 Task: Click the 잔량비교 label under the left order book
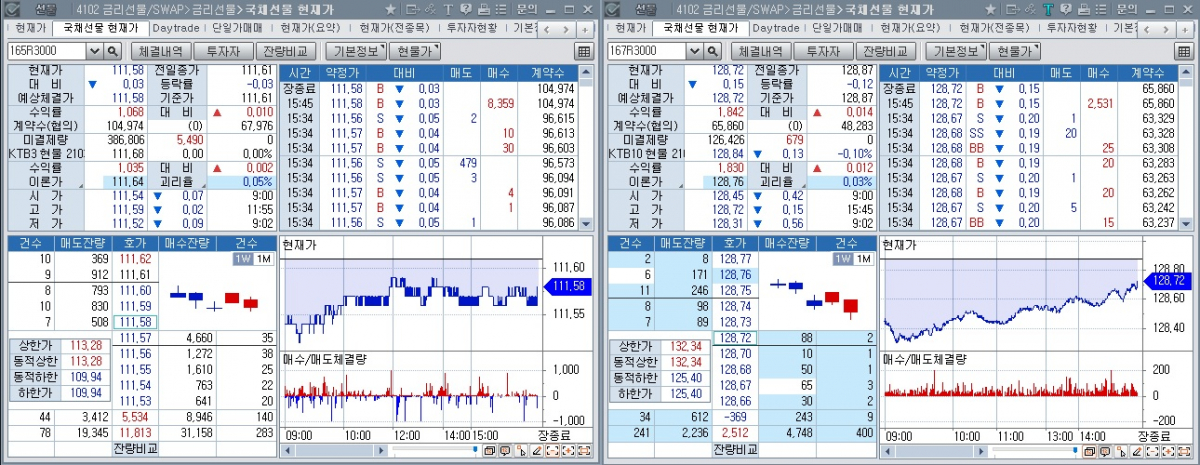click(x=133, y=450)
